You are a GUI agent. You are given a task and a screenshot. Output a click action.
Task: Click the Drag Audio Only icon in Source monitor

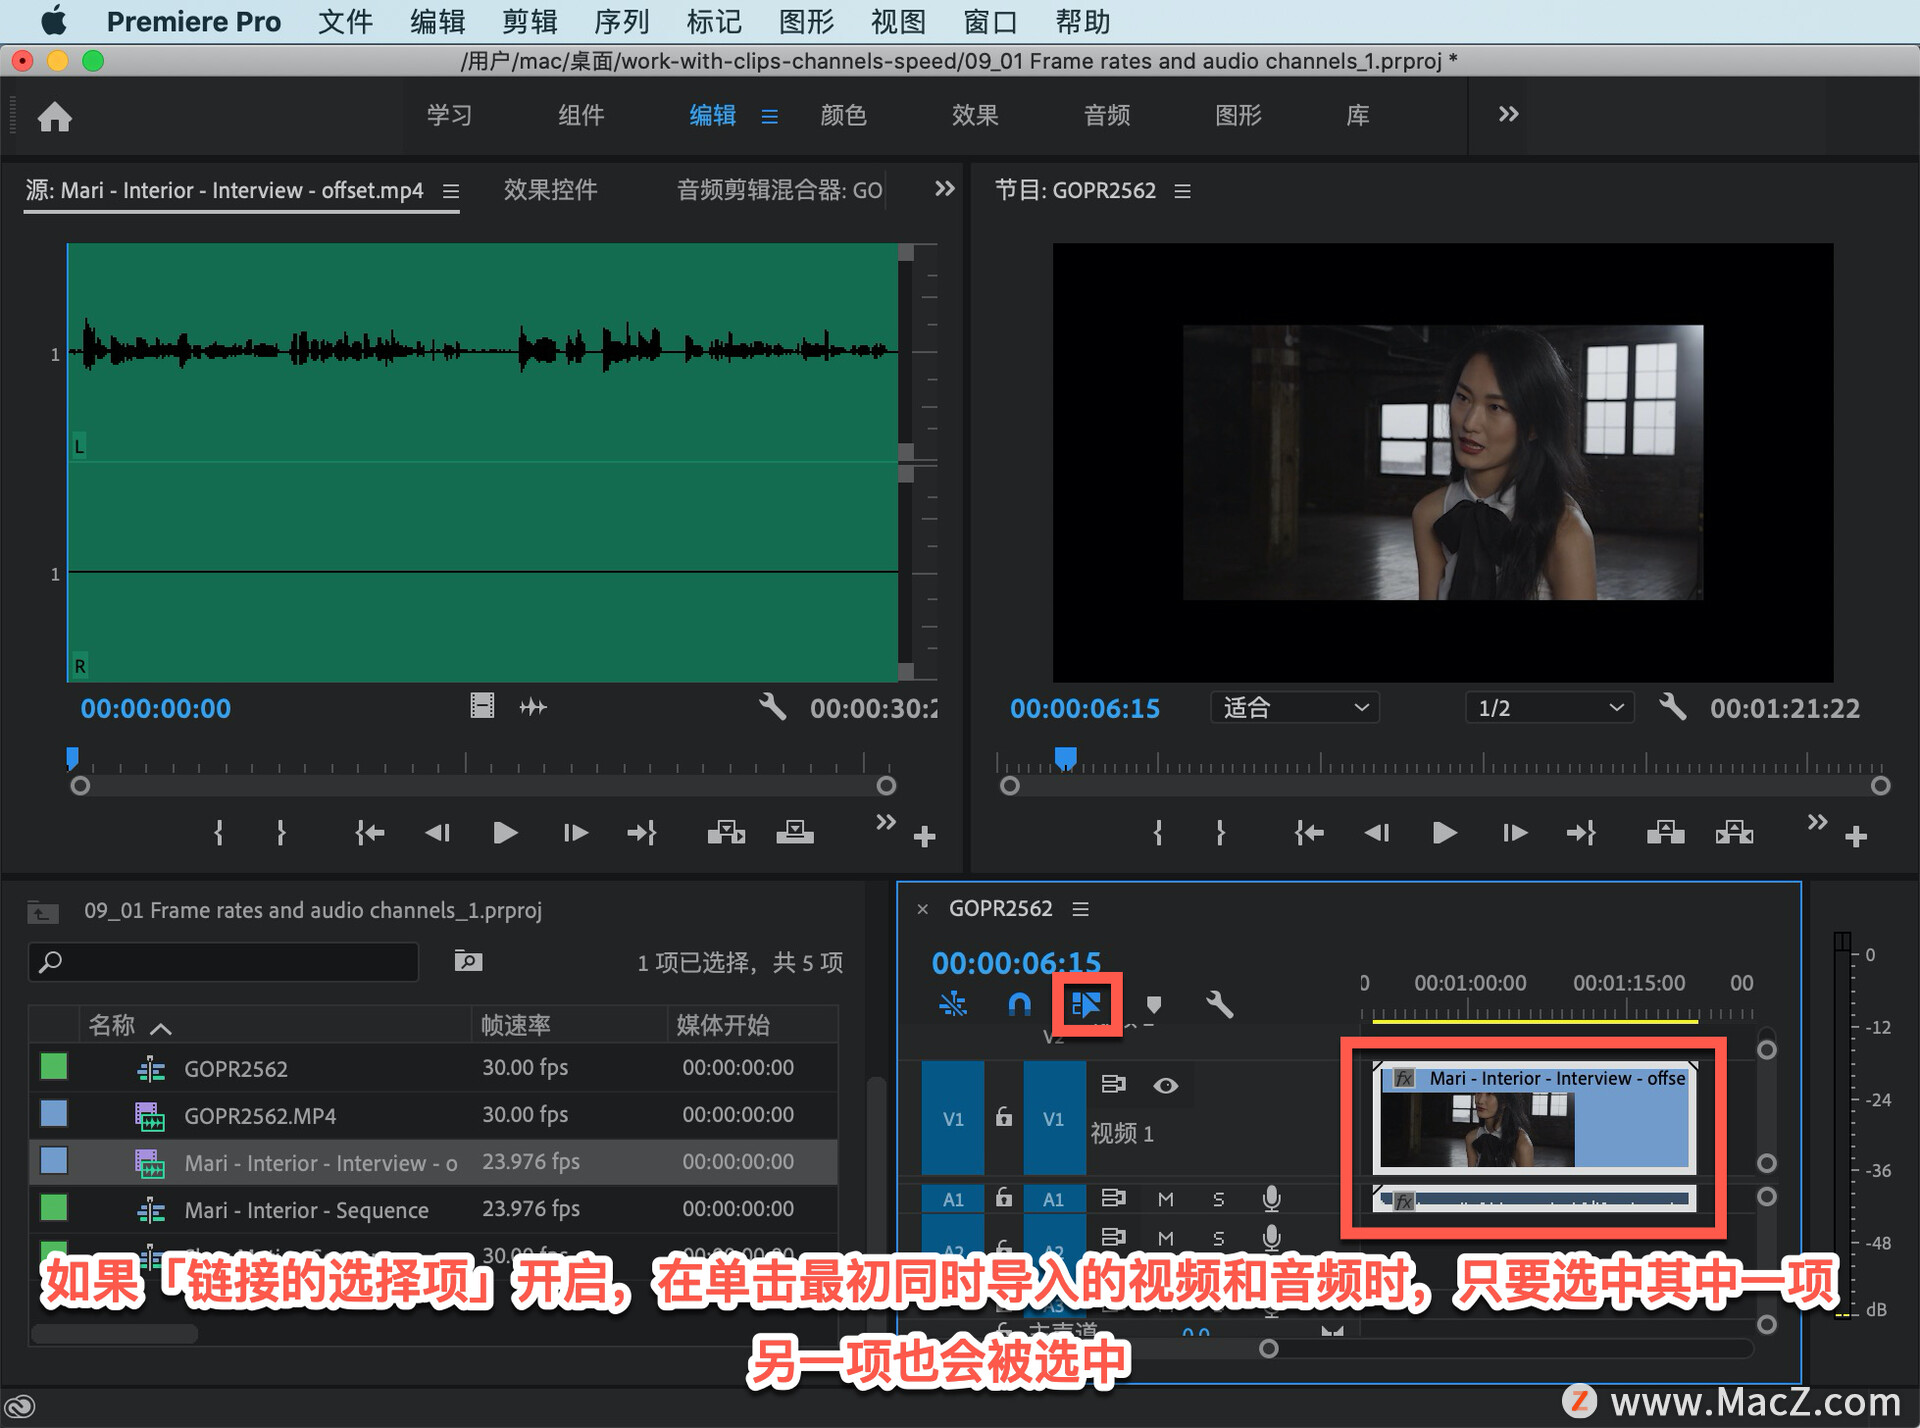[x=533, y=707]
